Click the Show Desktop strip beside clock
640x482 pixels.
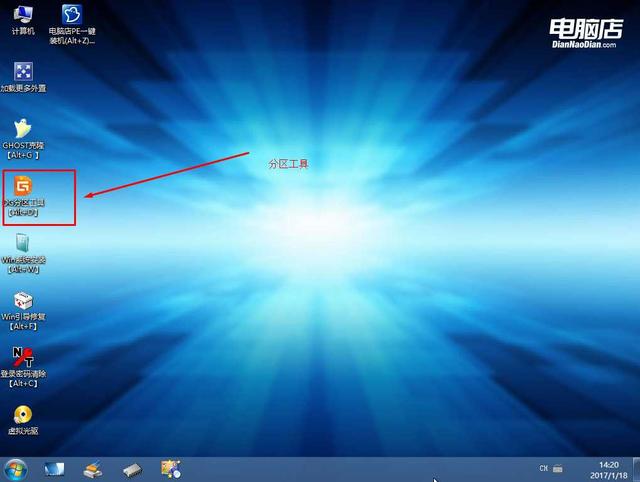[x=636, y=469]
